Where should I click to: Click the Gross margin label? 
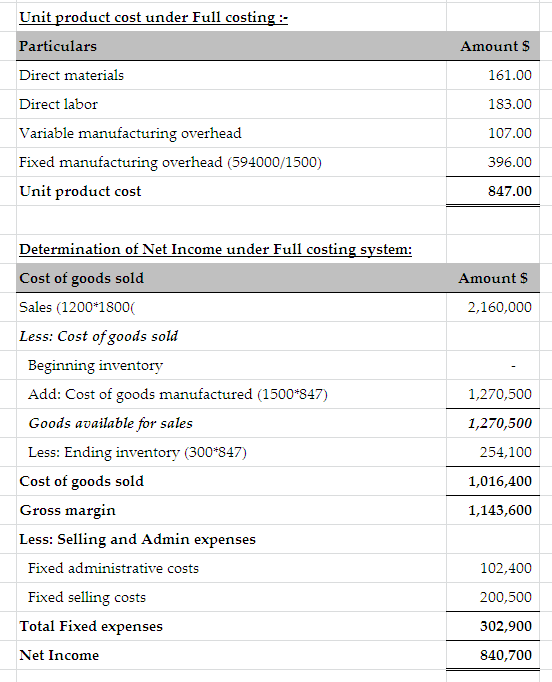67,510
